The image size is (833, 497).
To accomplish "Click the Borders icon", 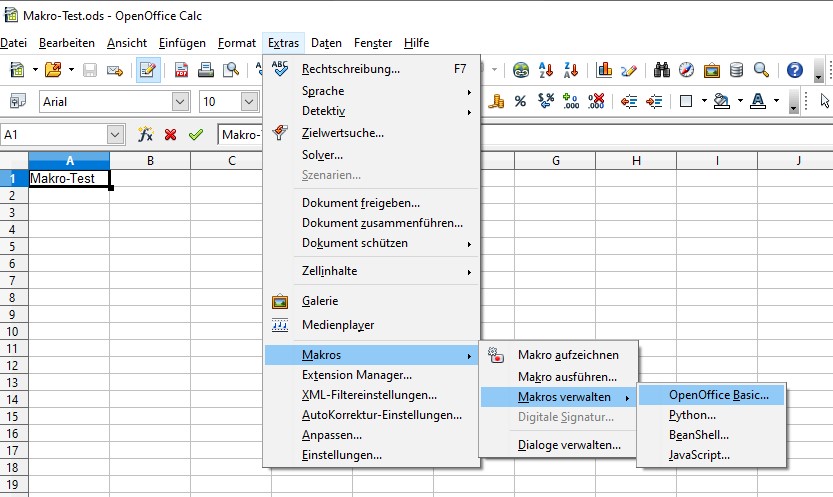I will tap(686, 101).
